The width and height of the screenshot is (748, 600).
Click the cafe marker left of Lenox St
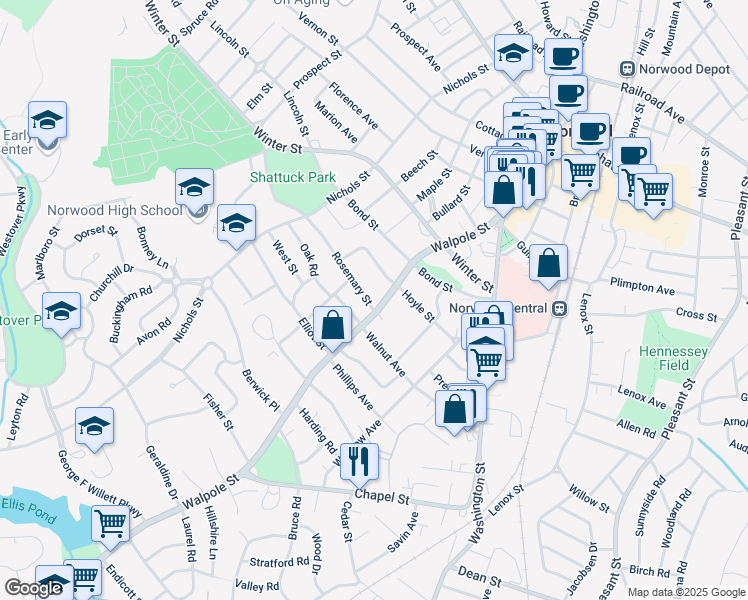[x=591, y=133]
